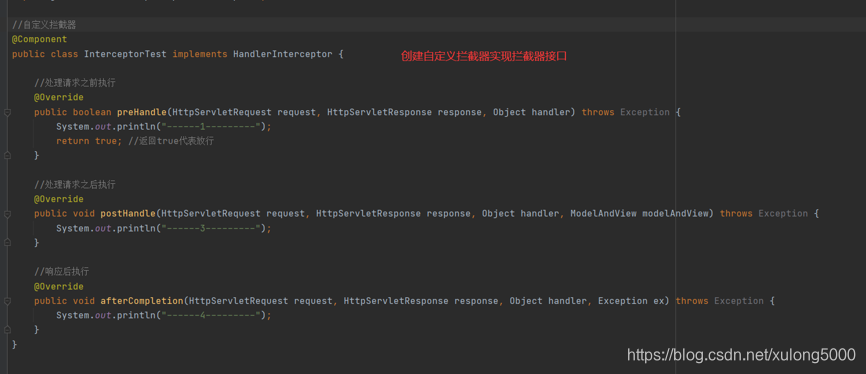Click the @Override annotation above preHandle
This screenshot has height=374, width=866.
point(59,97)
